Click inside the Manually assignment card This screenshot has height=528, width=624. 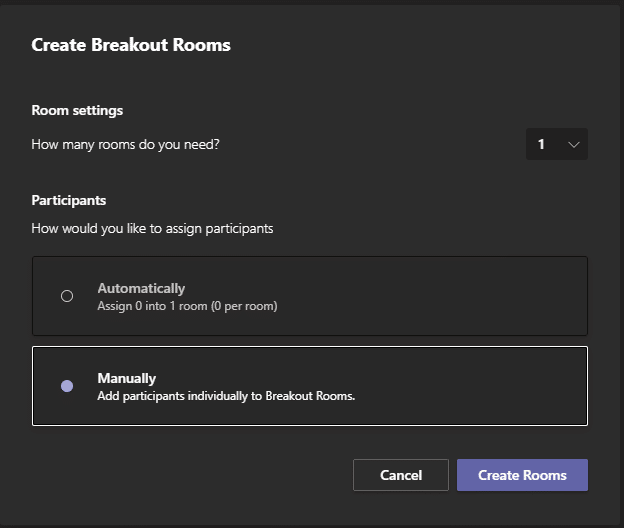click(x=310, y=386)
